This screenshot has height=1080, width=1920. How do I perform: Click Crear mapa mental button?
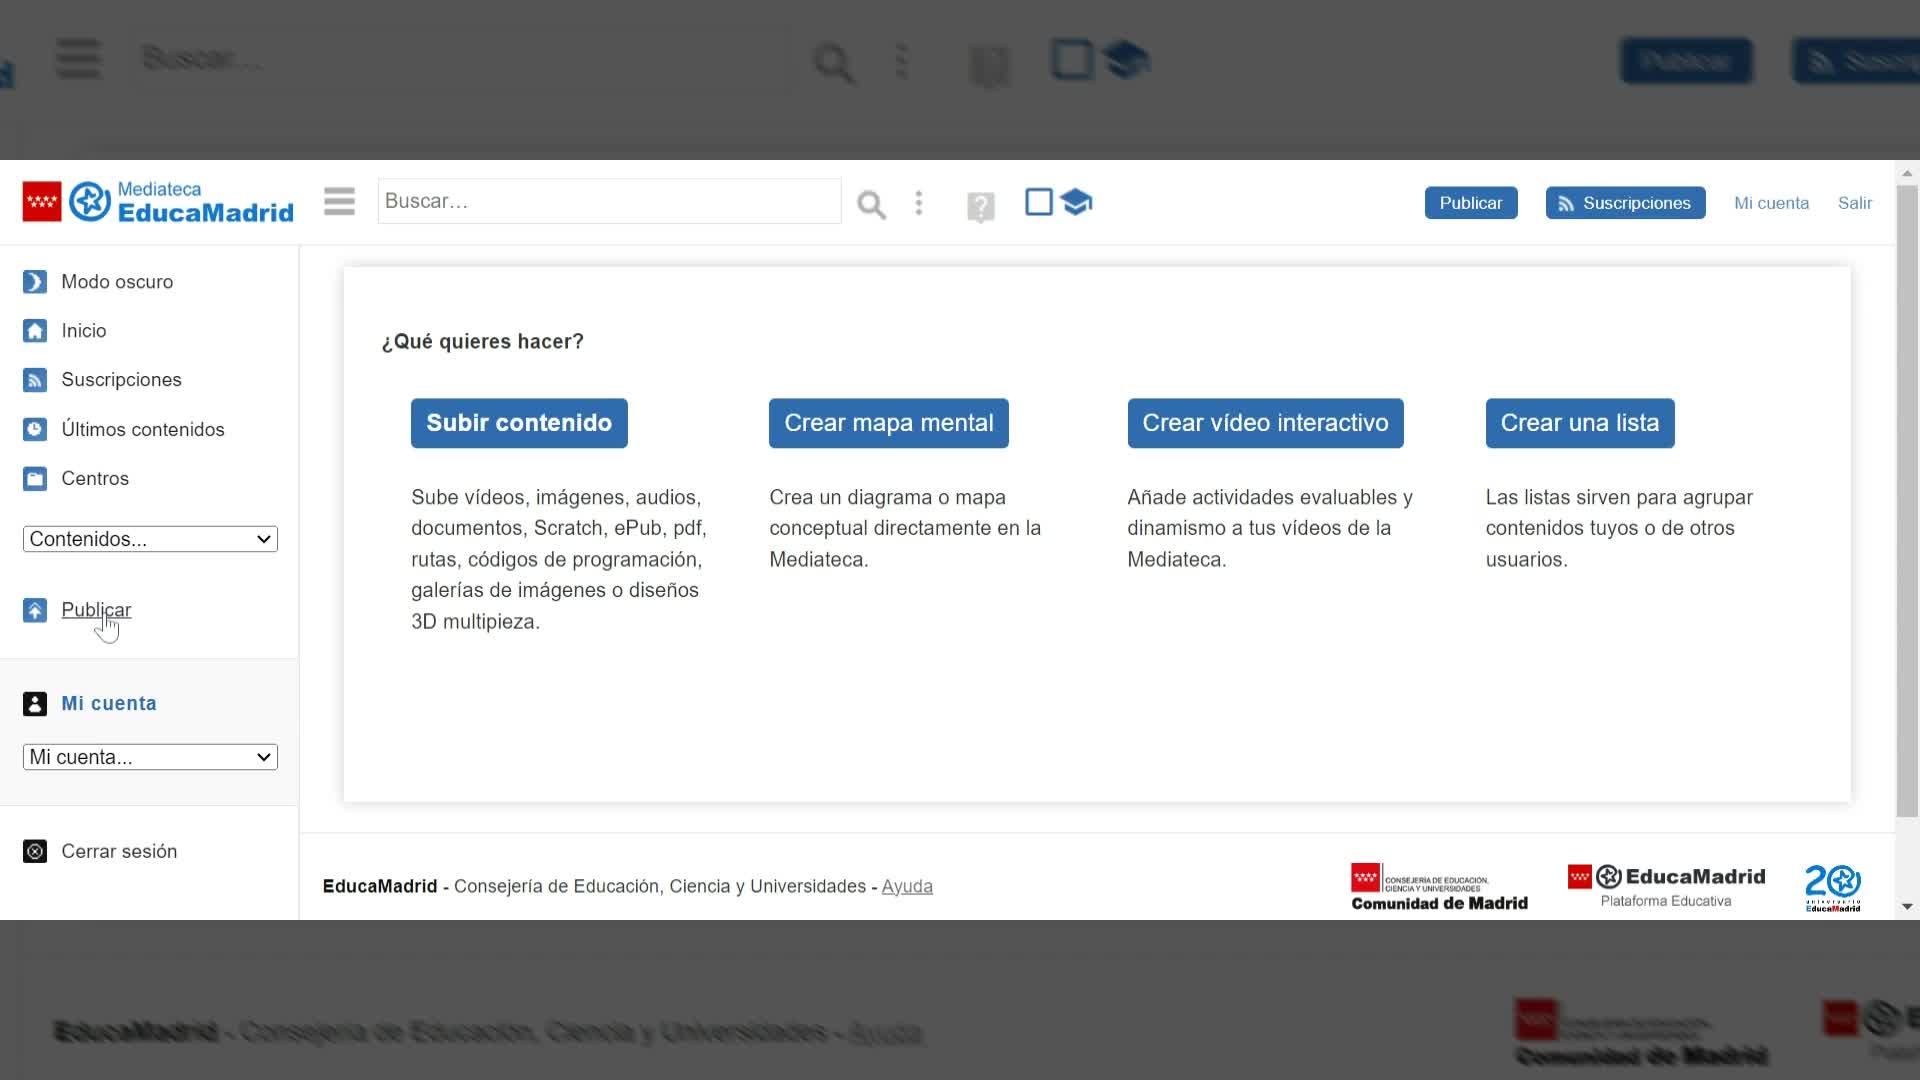[888, 423]
